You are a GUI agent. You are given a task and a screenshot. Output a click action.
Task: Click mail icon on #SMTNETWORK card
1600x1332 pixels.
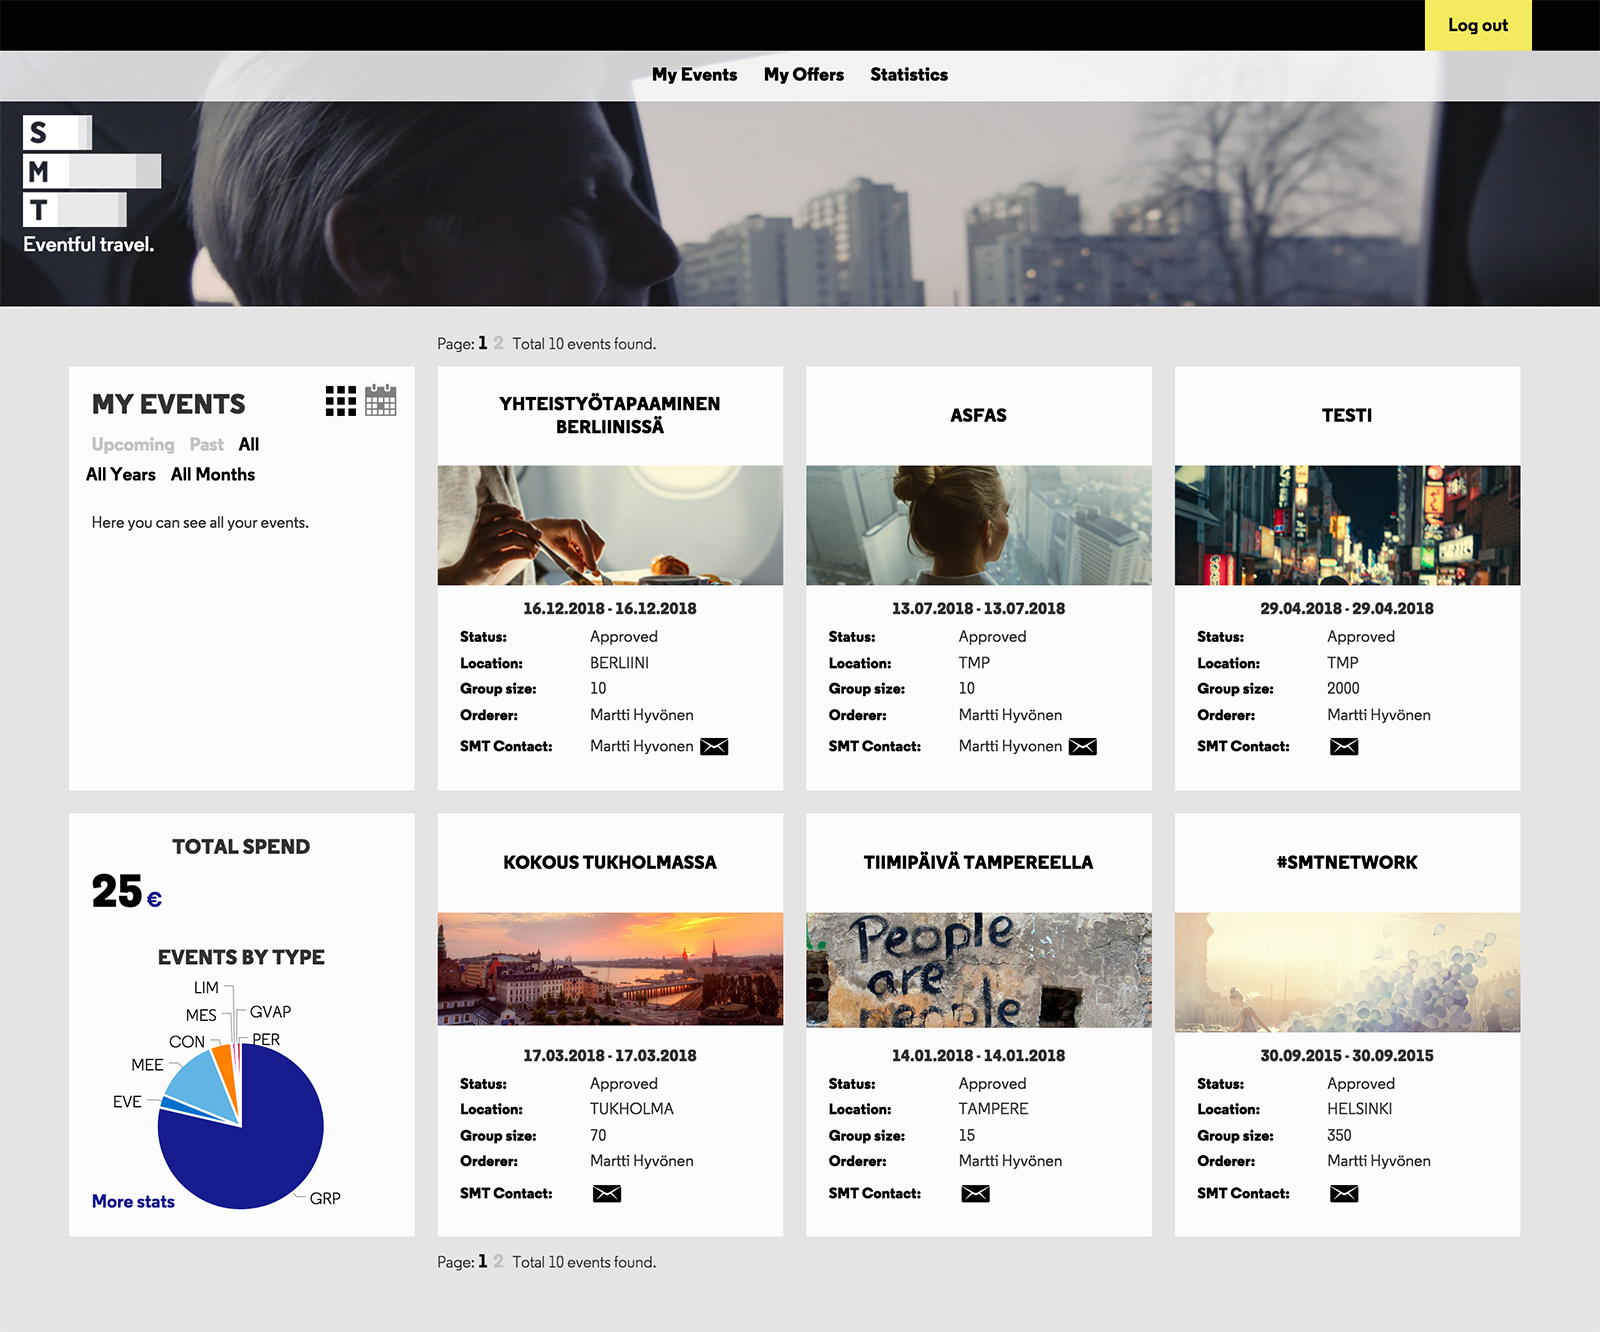[x=1344, y=1194]
